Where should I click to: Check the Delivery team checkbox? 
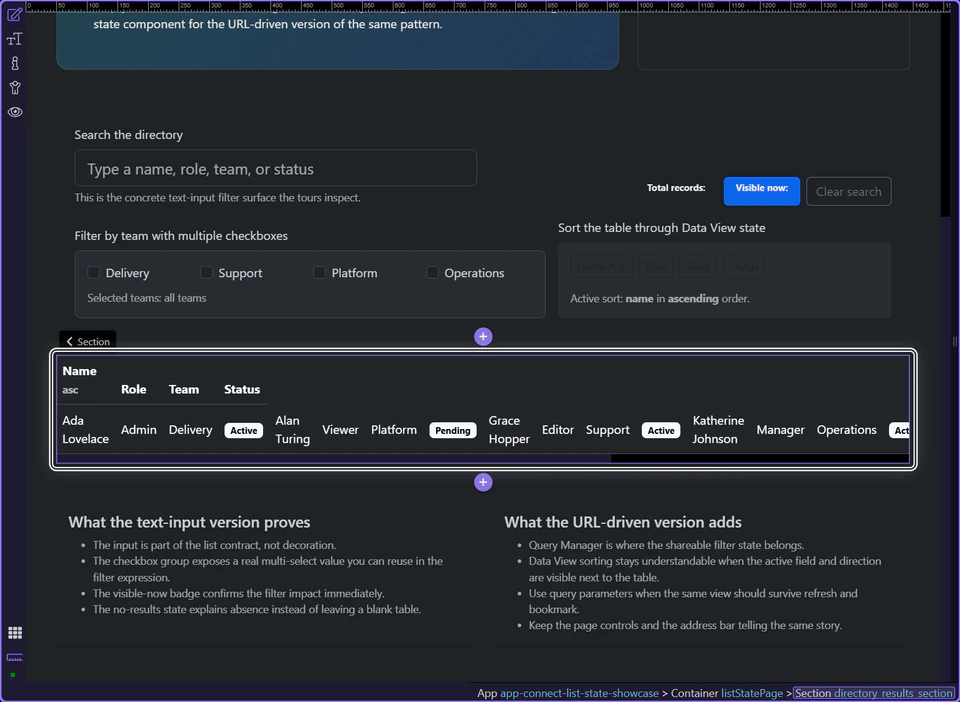[93, 272]
